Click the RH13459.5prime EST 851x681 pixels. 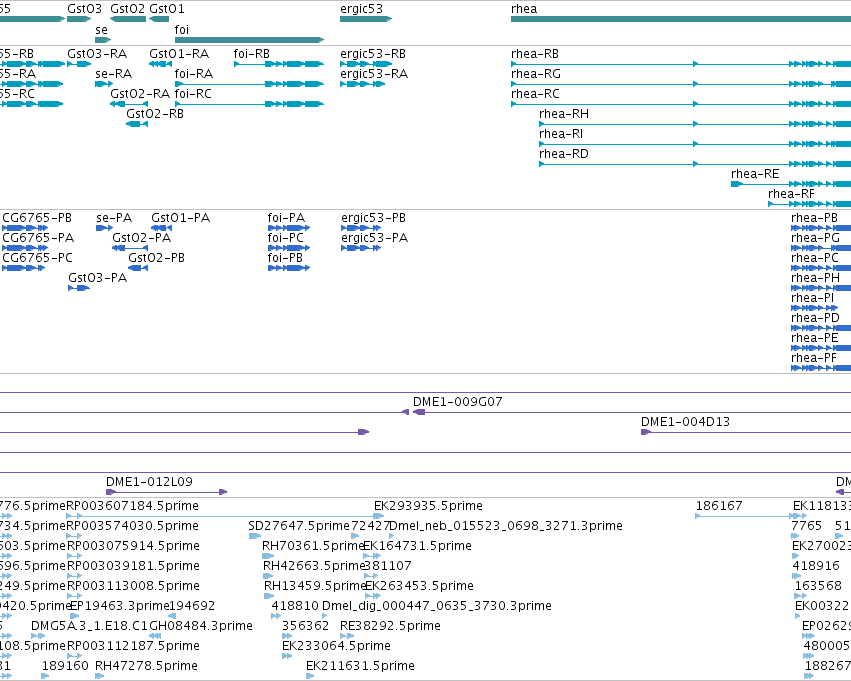[268, 596]
